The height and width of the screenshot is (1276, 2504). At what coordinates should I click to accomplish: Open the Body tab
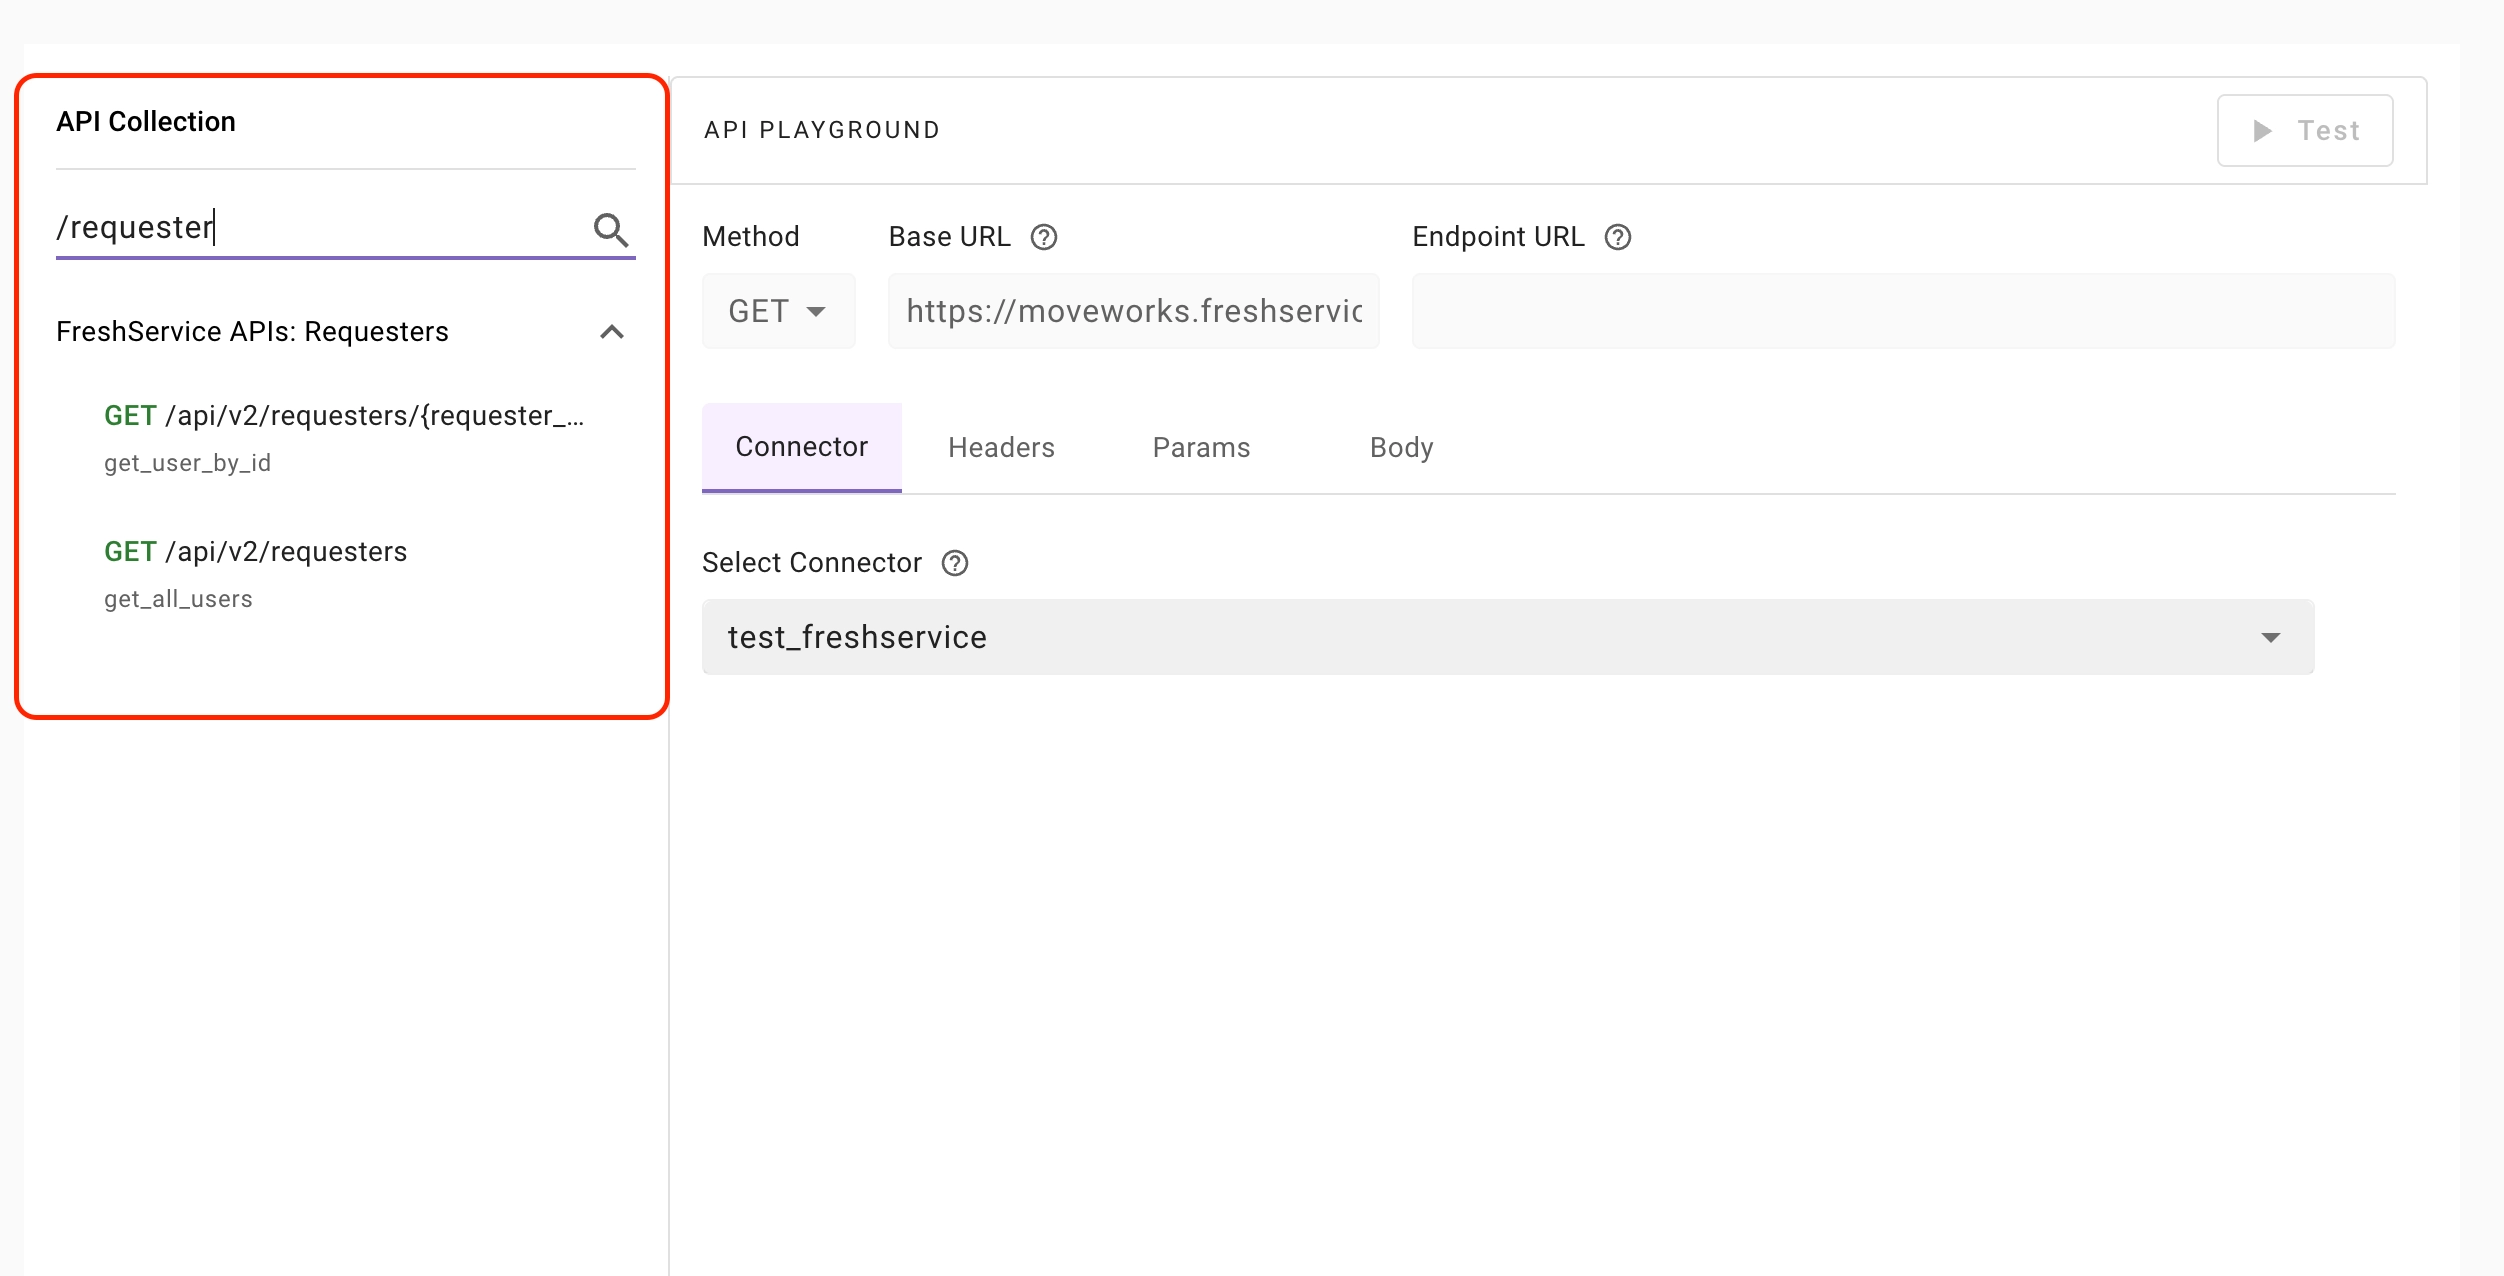coord(1401,447)
